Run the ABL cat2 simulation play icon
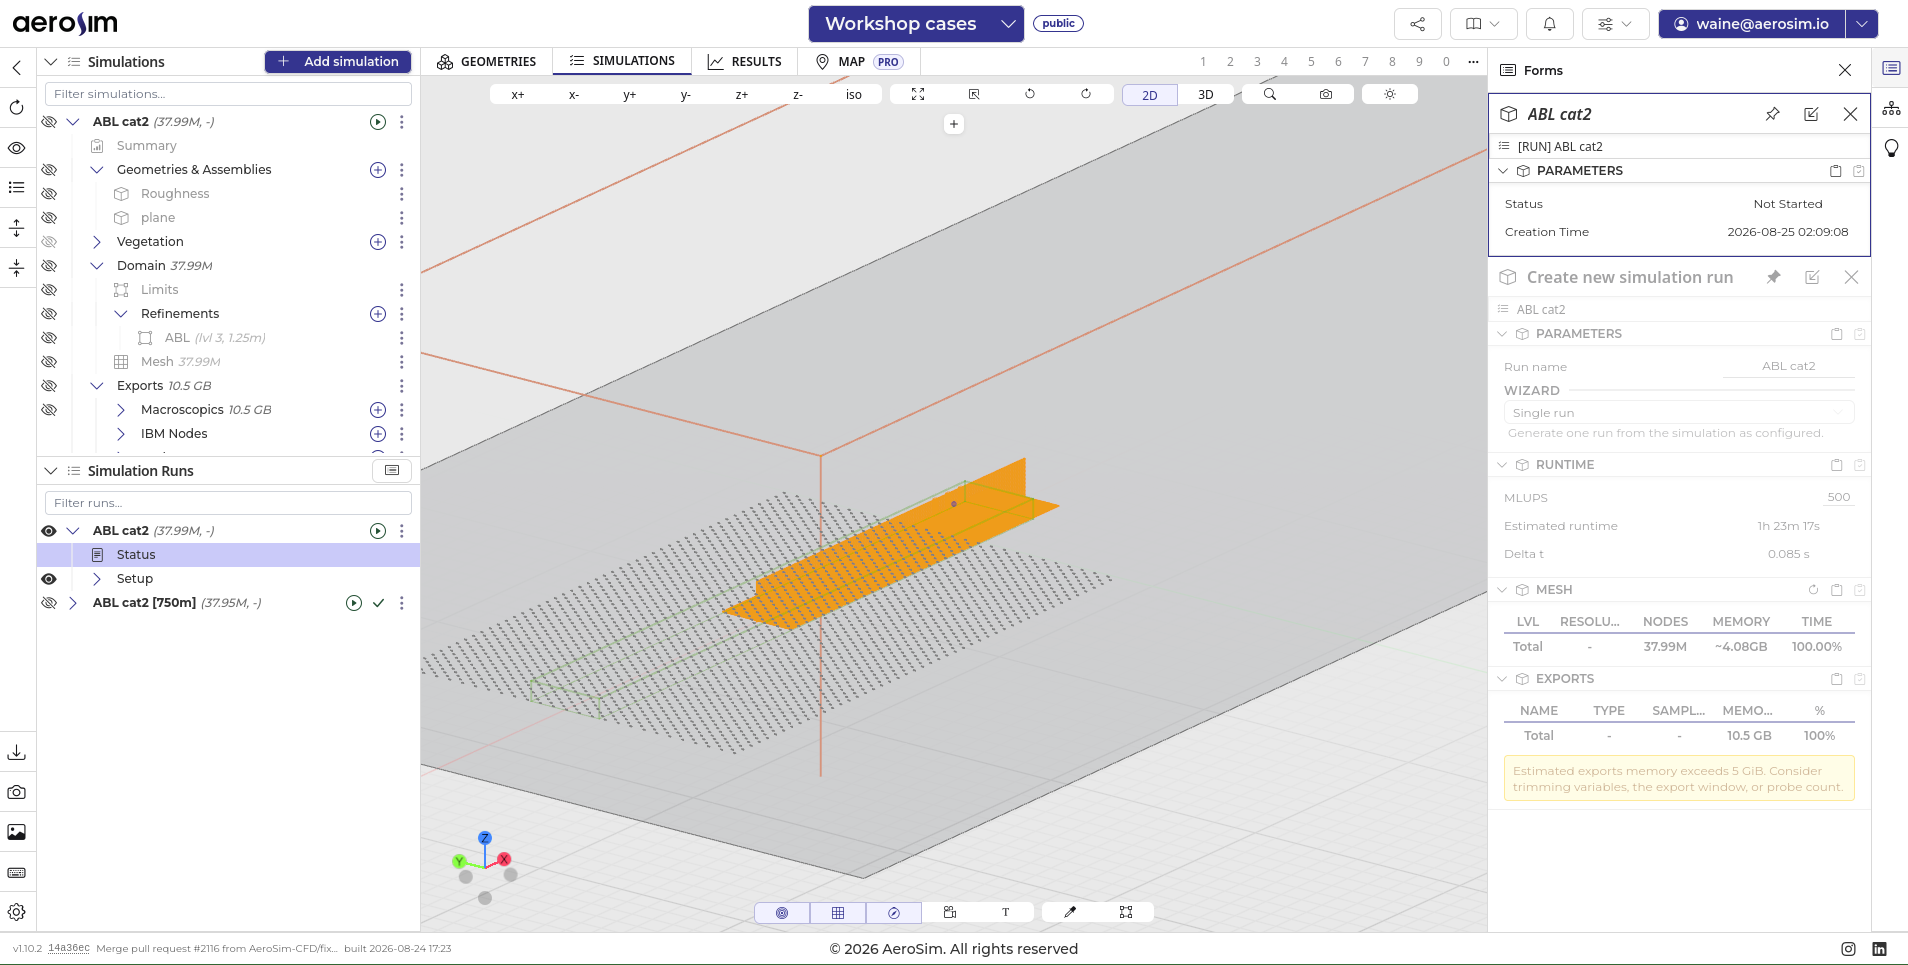1908x965 pixels. pos(378,122)
